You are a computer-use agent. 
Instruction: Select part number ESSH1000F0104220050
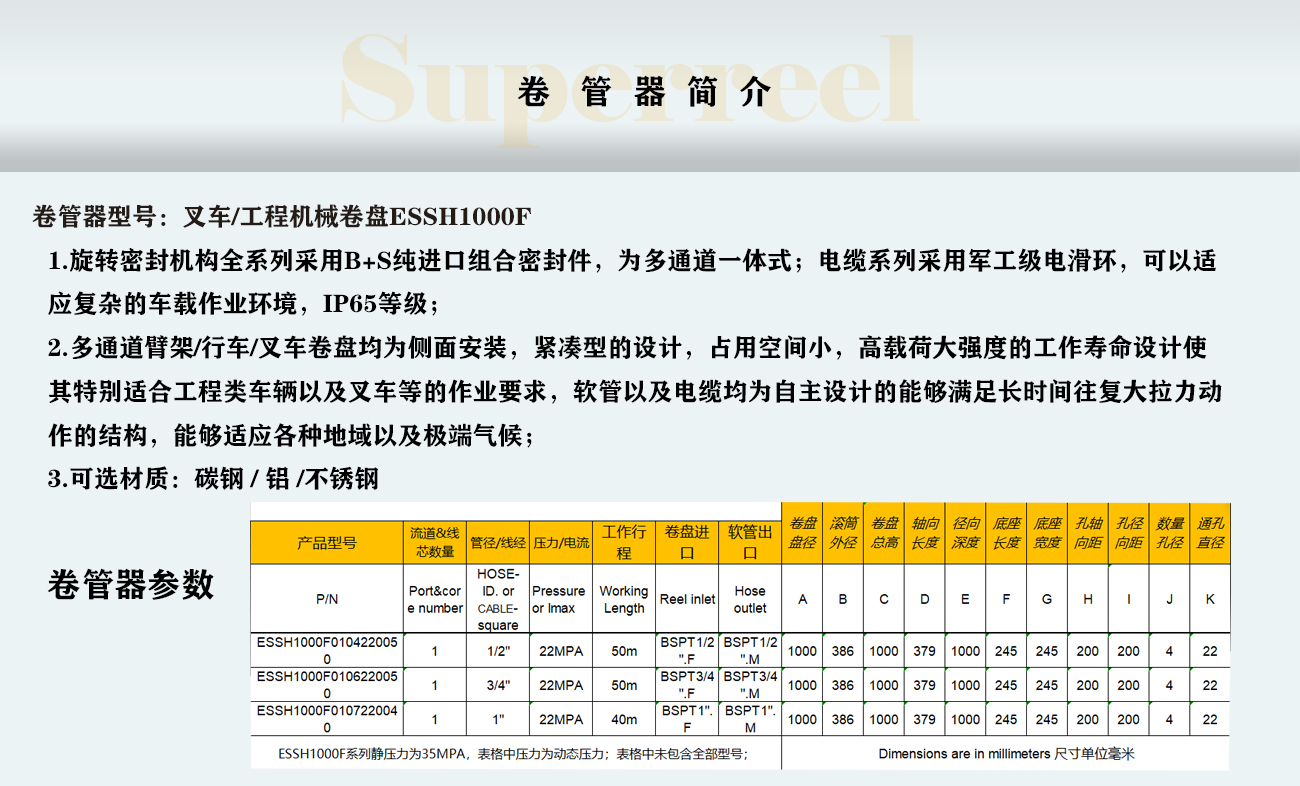[326, 651]
